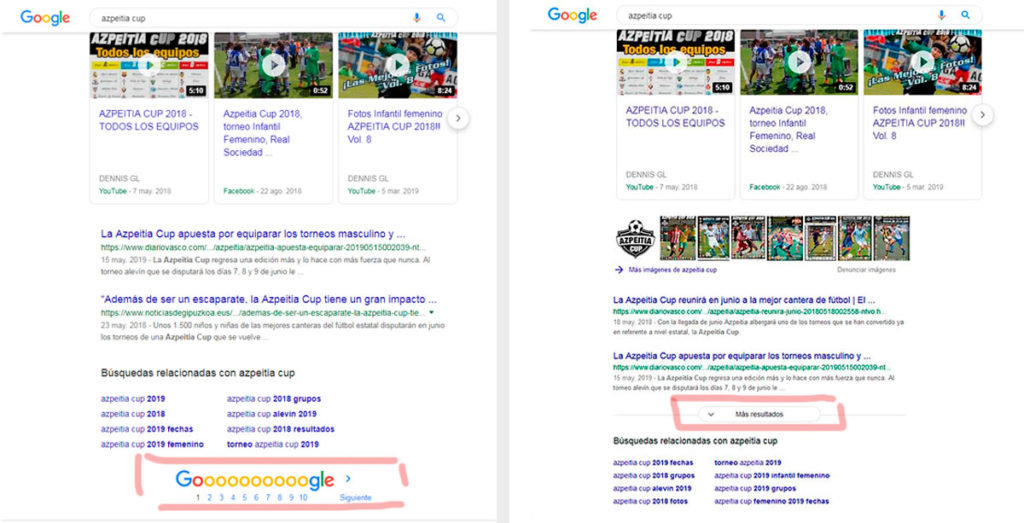
Task: Select 'azpeitia cup 2019 fechas' in right window
Action: [653, 462]
